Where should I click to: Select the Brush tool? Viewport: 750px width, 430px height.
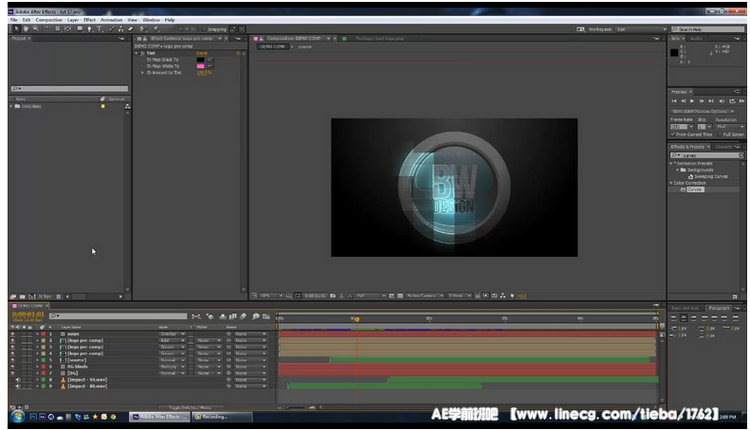[111, 29]
